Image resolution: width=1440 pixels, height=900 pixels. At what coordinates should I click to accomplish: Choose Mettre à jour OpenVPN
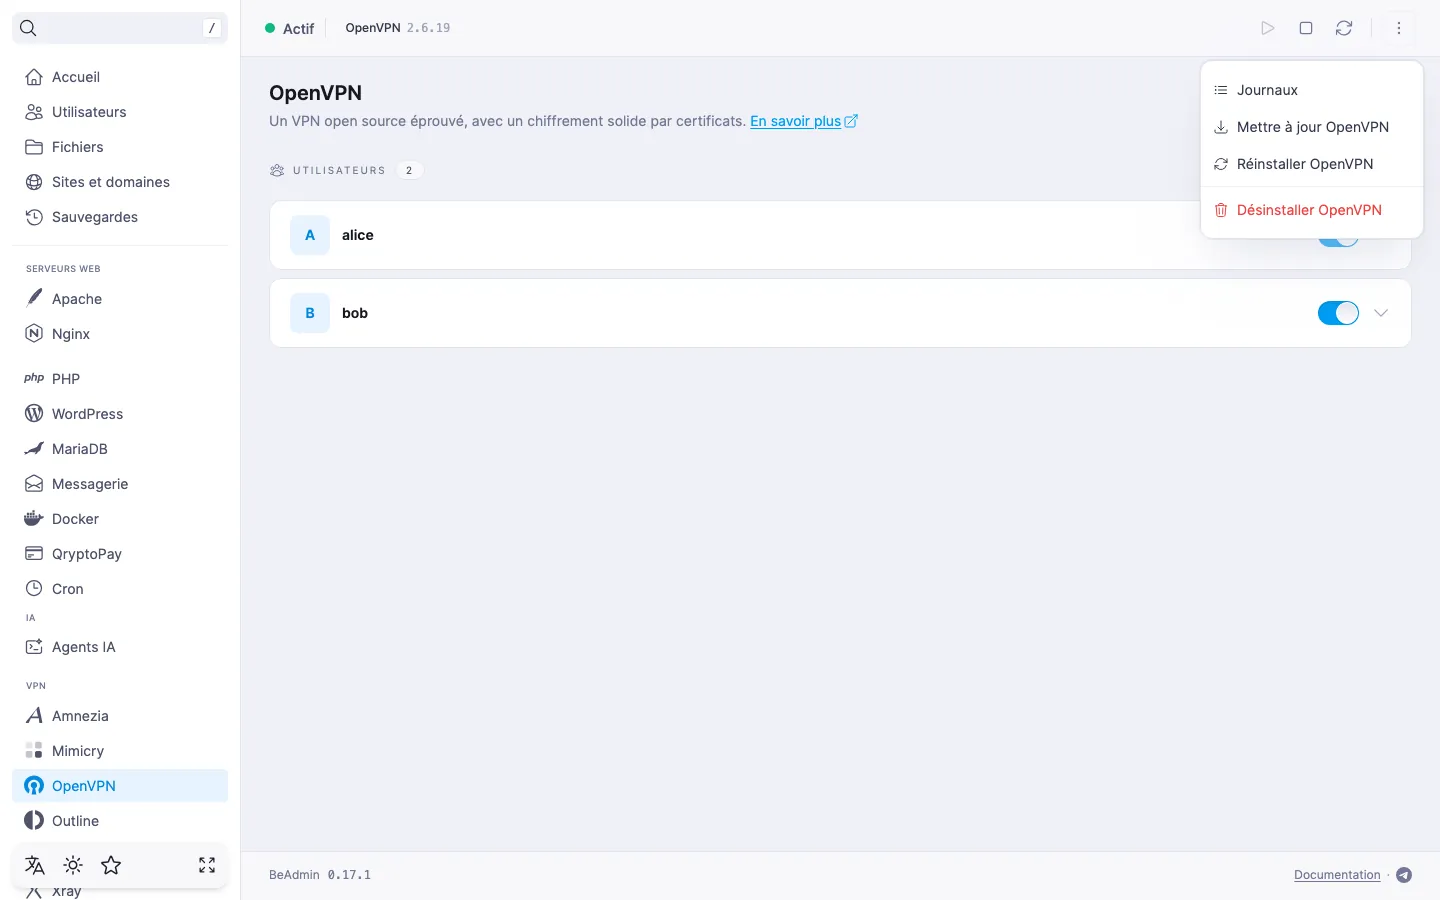pyautogui.click(x=1312, y=127)
